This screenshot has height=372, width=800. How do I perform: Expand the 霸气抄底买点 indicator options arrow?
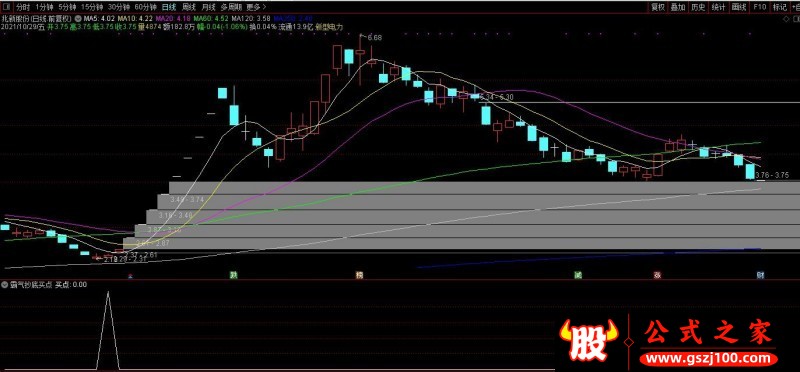tap(5, 285)
